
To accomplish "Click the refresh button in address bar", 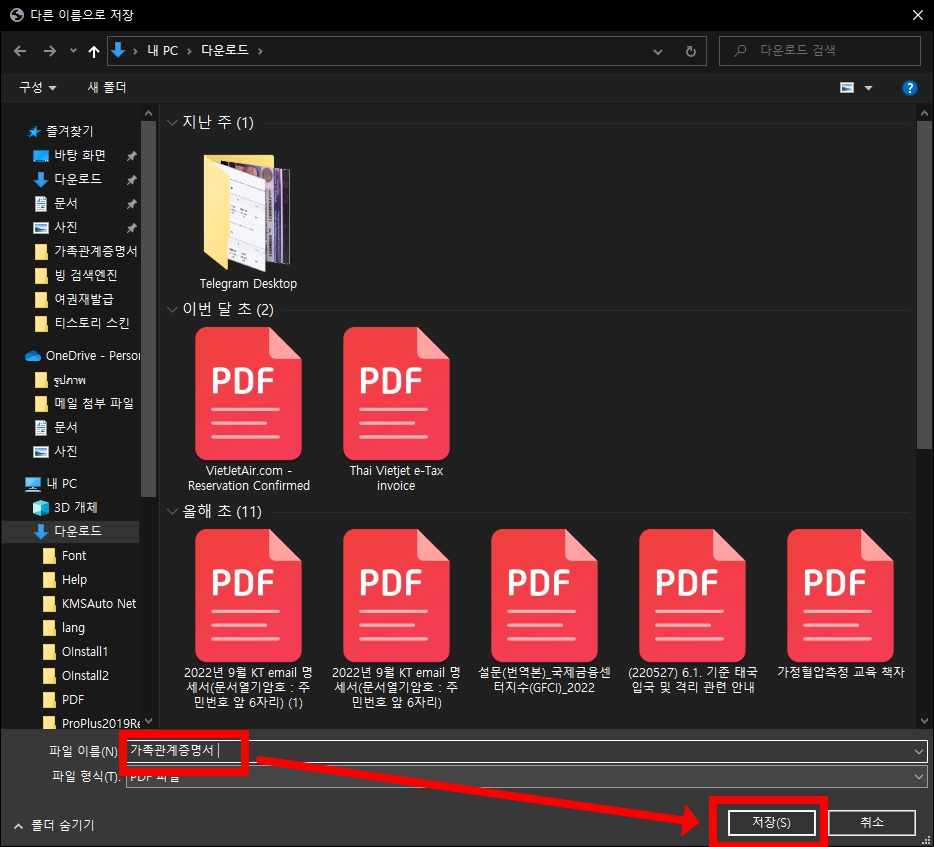I will point(690,51).
